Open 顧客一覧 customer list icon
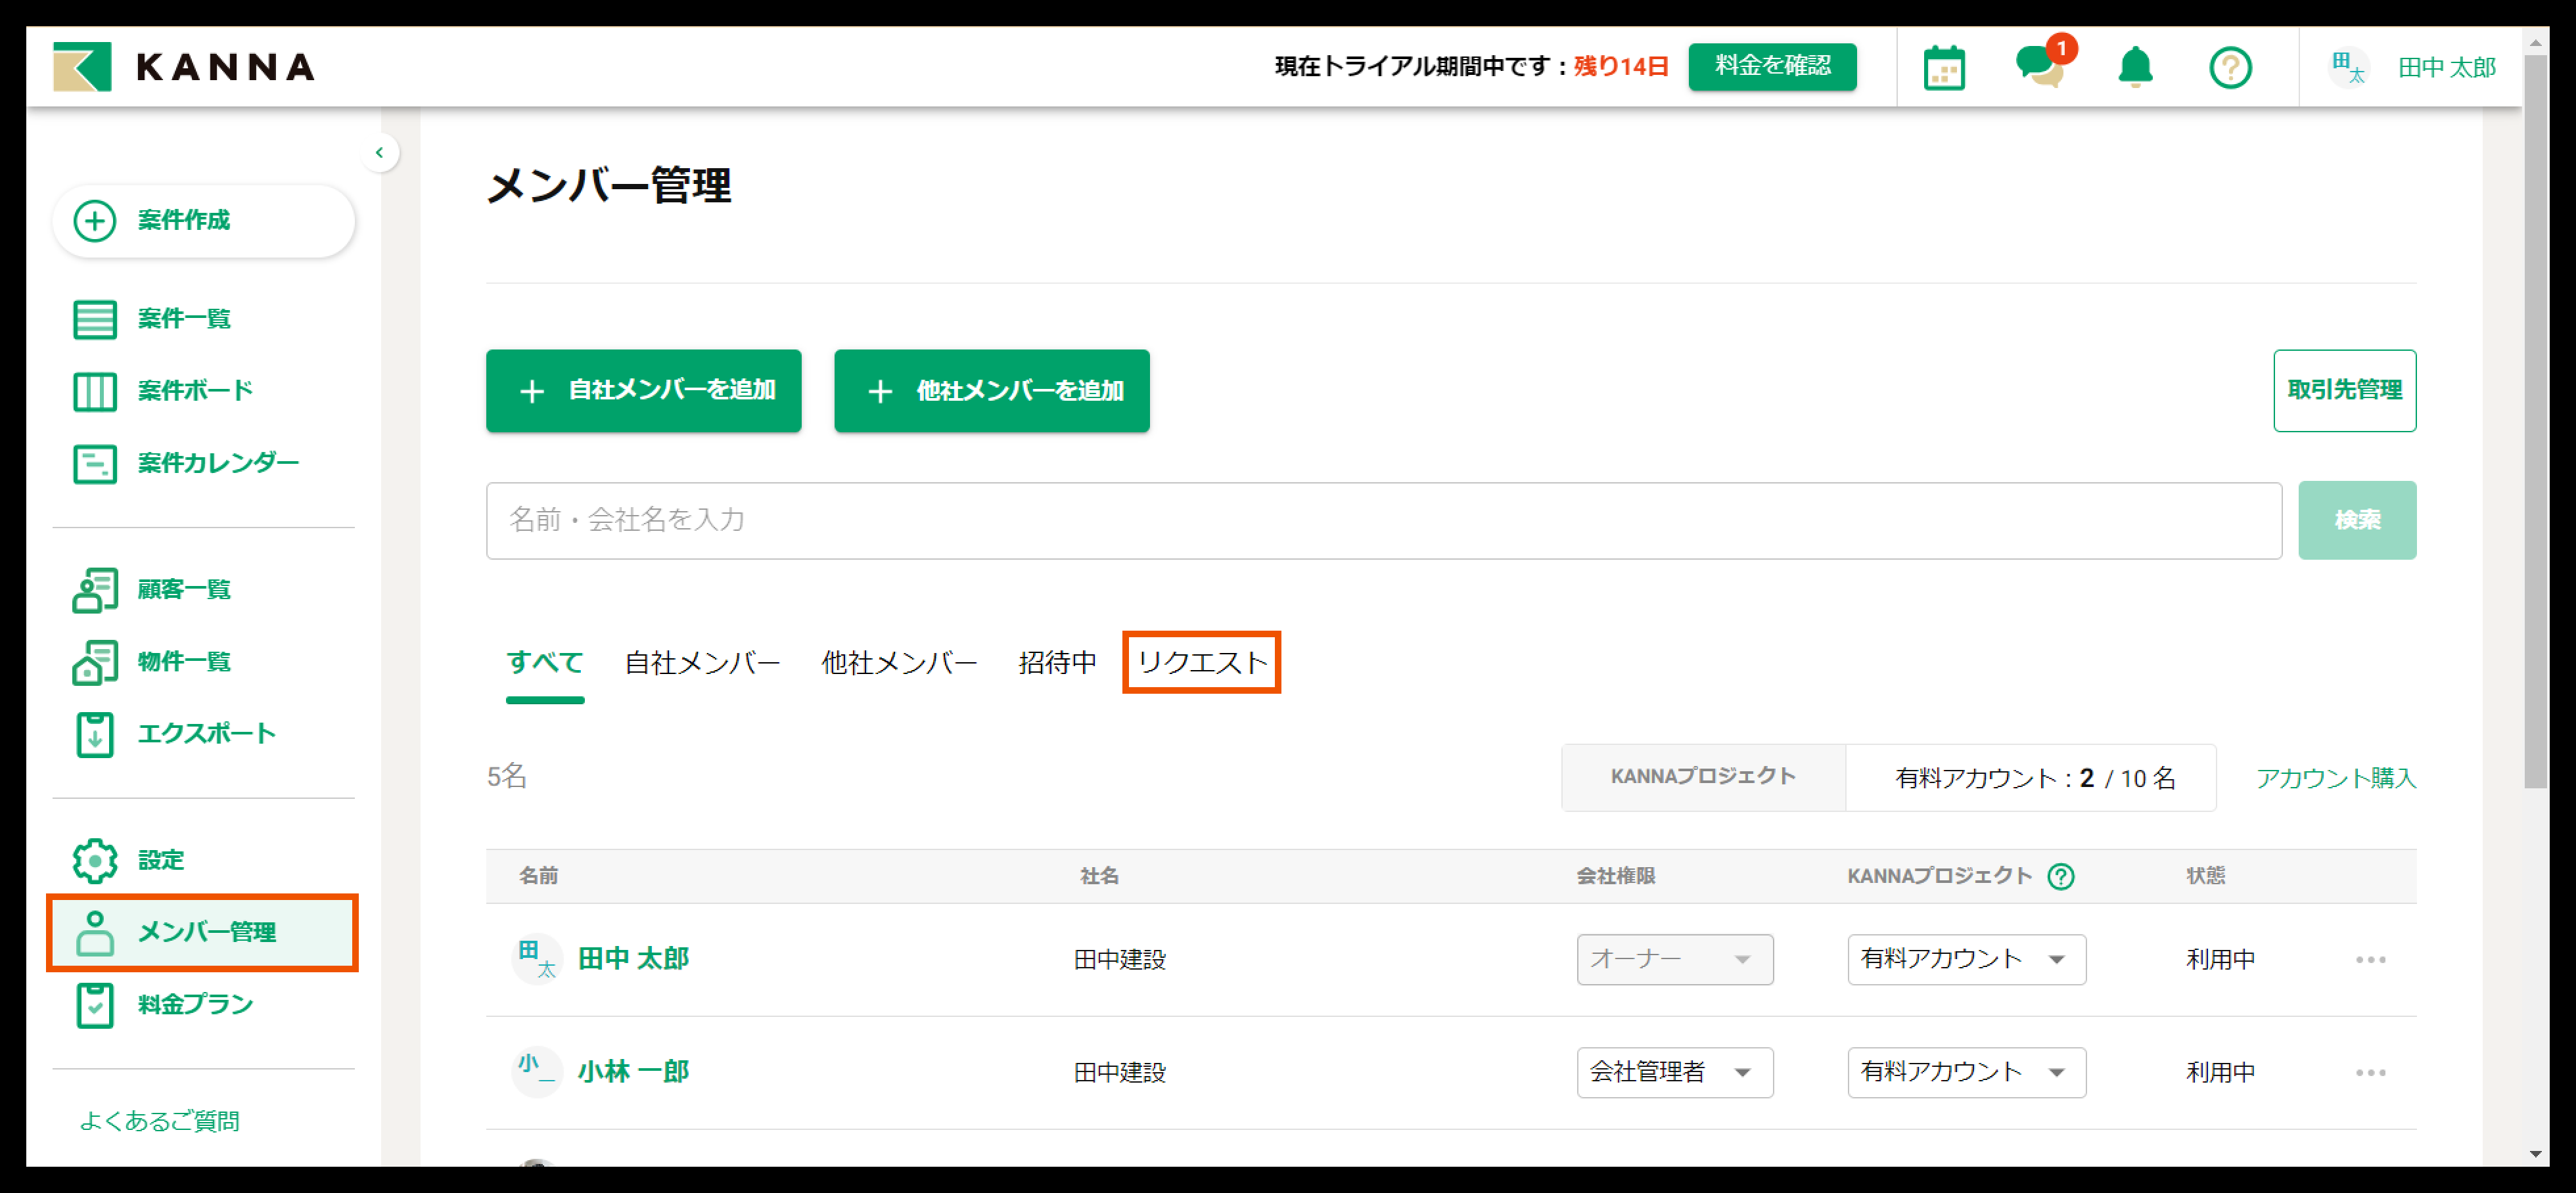This screenshot has width=2576, height=1193. click(95, 590)
